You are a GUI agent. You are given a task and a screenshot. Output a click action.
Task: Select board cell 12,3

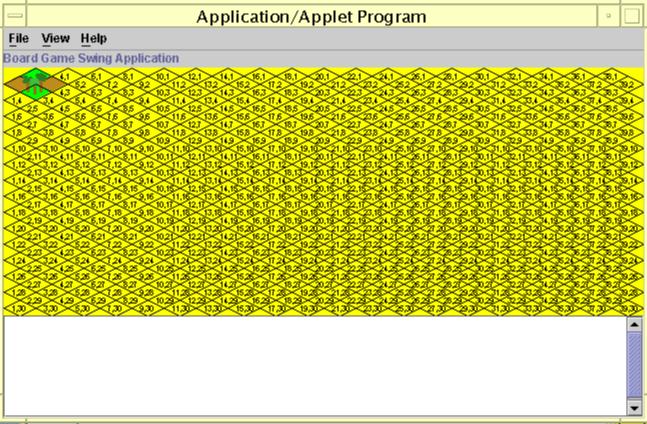click(195, 92)
